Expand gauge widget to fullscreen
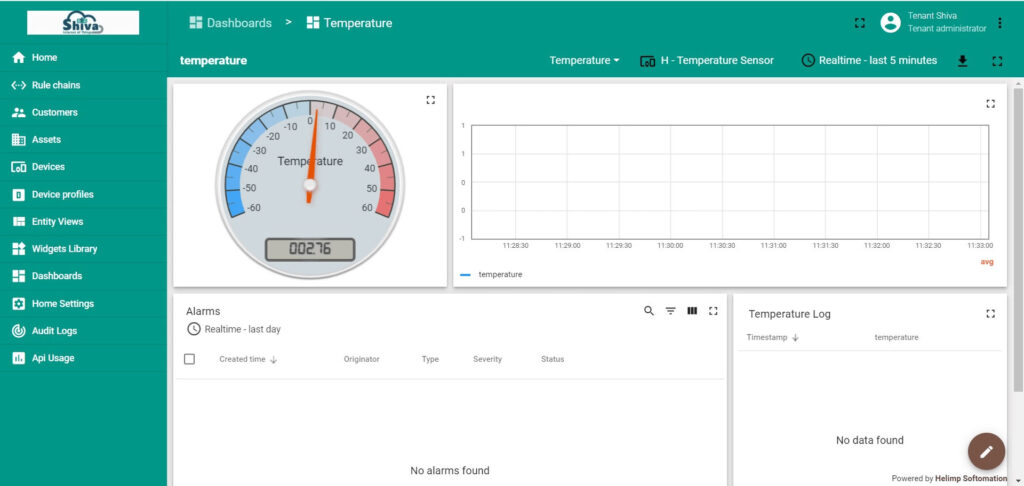The width and height of the screenshot is (1024, 486). 430,100
